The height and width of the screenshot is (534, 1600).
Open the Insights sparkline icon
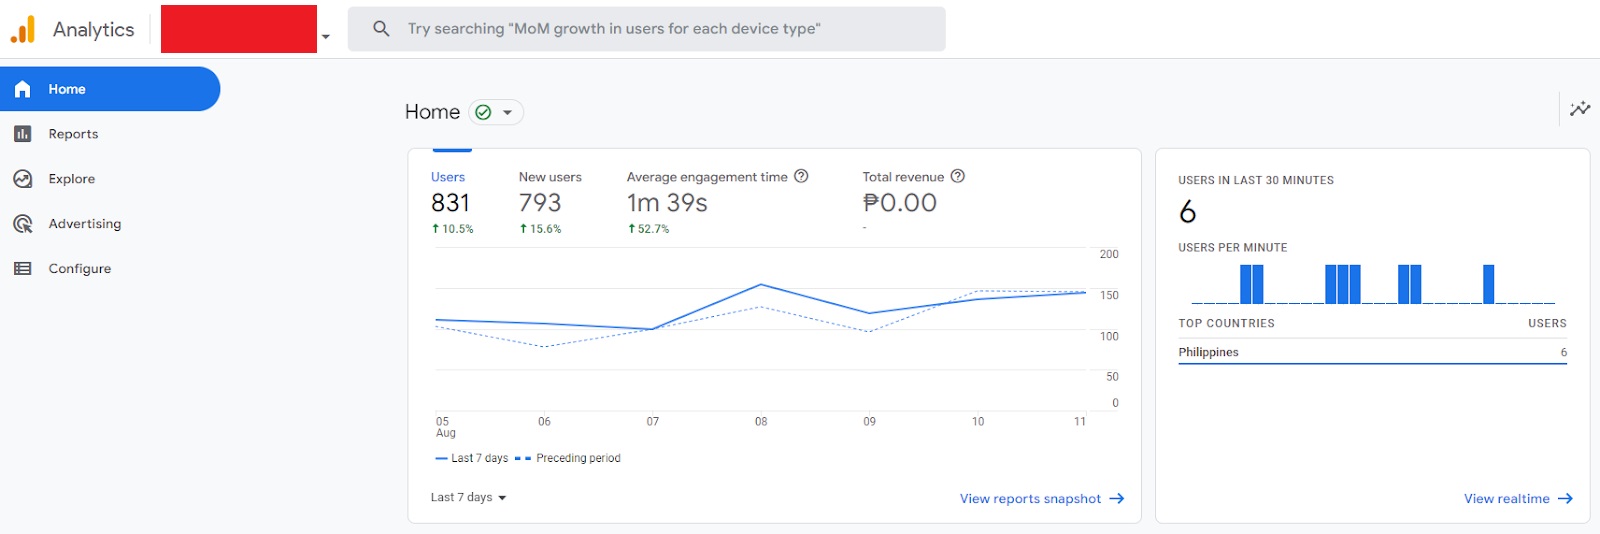1580,109
